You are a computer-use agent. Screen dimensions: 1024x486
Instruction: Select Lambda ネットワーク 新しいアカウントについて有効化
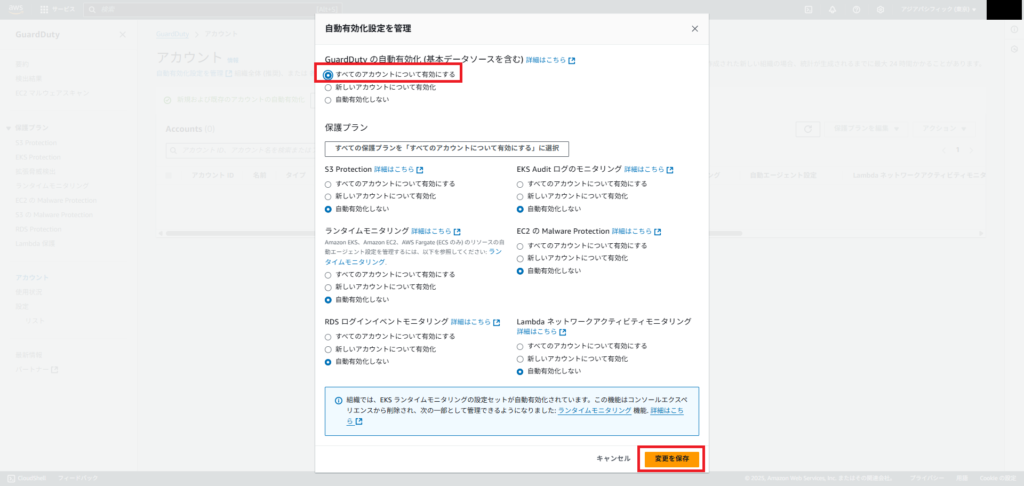520,359
